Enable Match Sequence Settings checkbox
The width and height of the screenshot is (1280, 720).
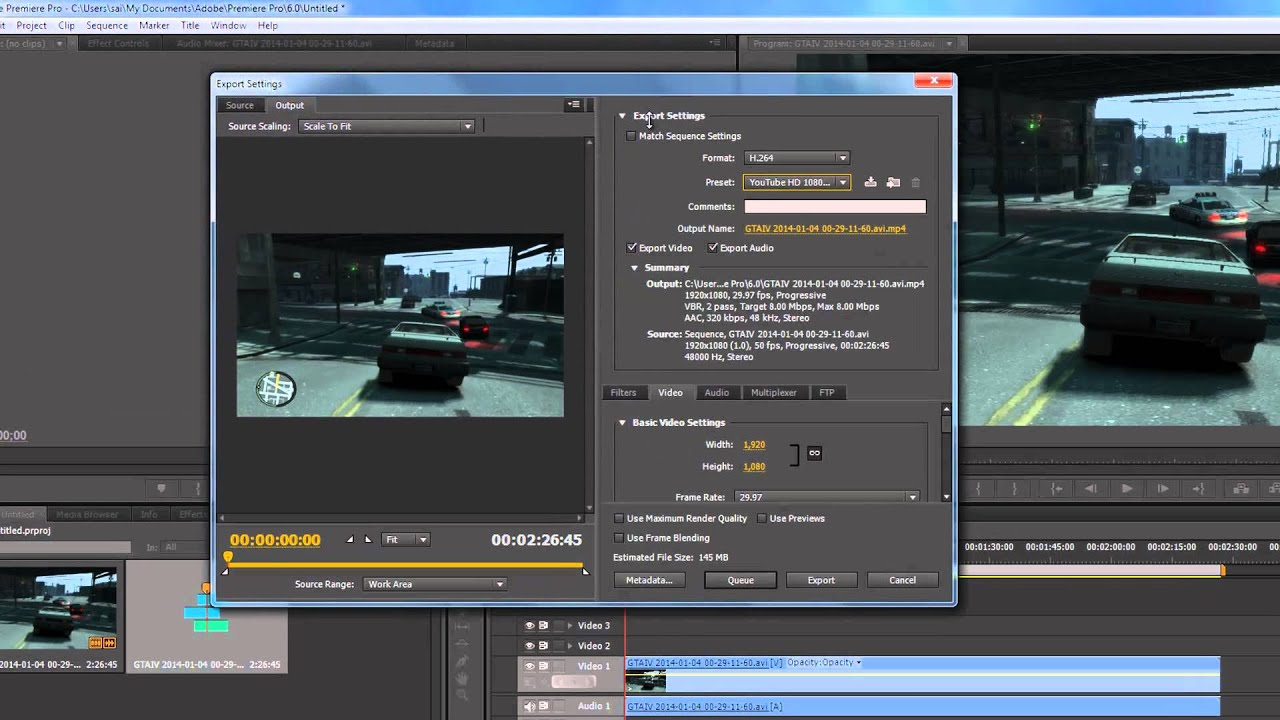click(631, 136)
